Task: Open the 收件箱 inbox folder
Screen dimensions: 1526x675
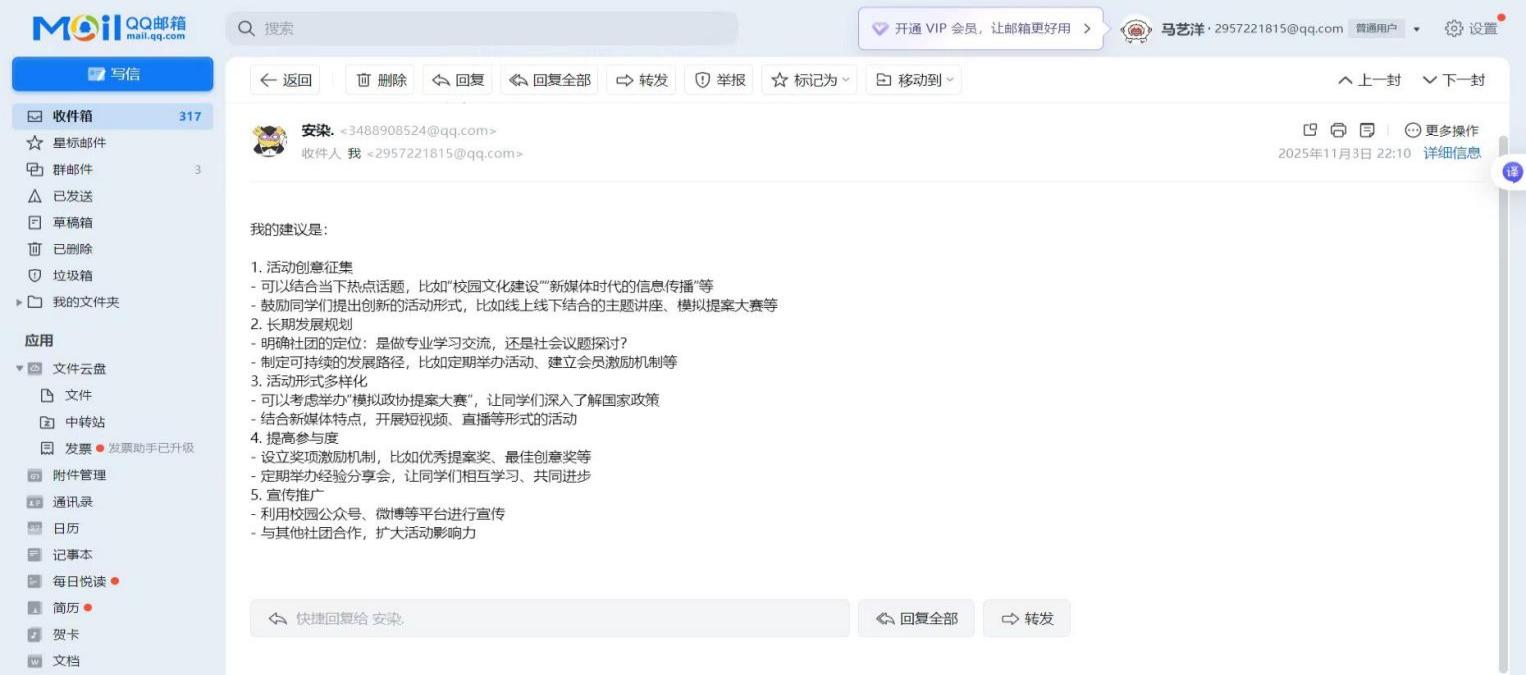Action: click(72, 116)
